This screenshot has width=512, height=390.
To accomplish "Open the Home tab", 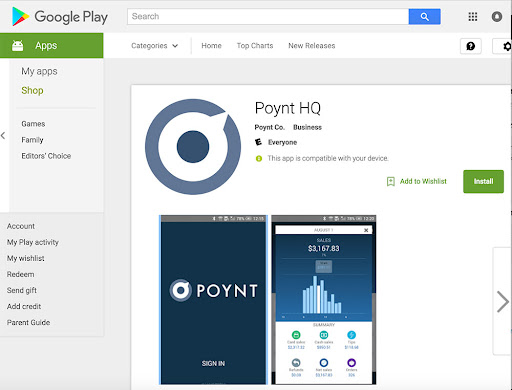I will [211, 46].
